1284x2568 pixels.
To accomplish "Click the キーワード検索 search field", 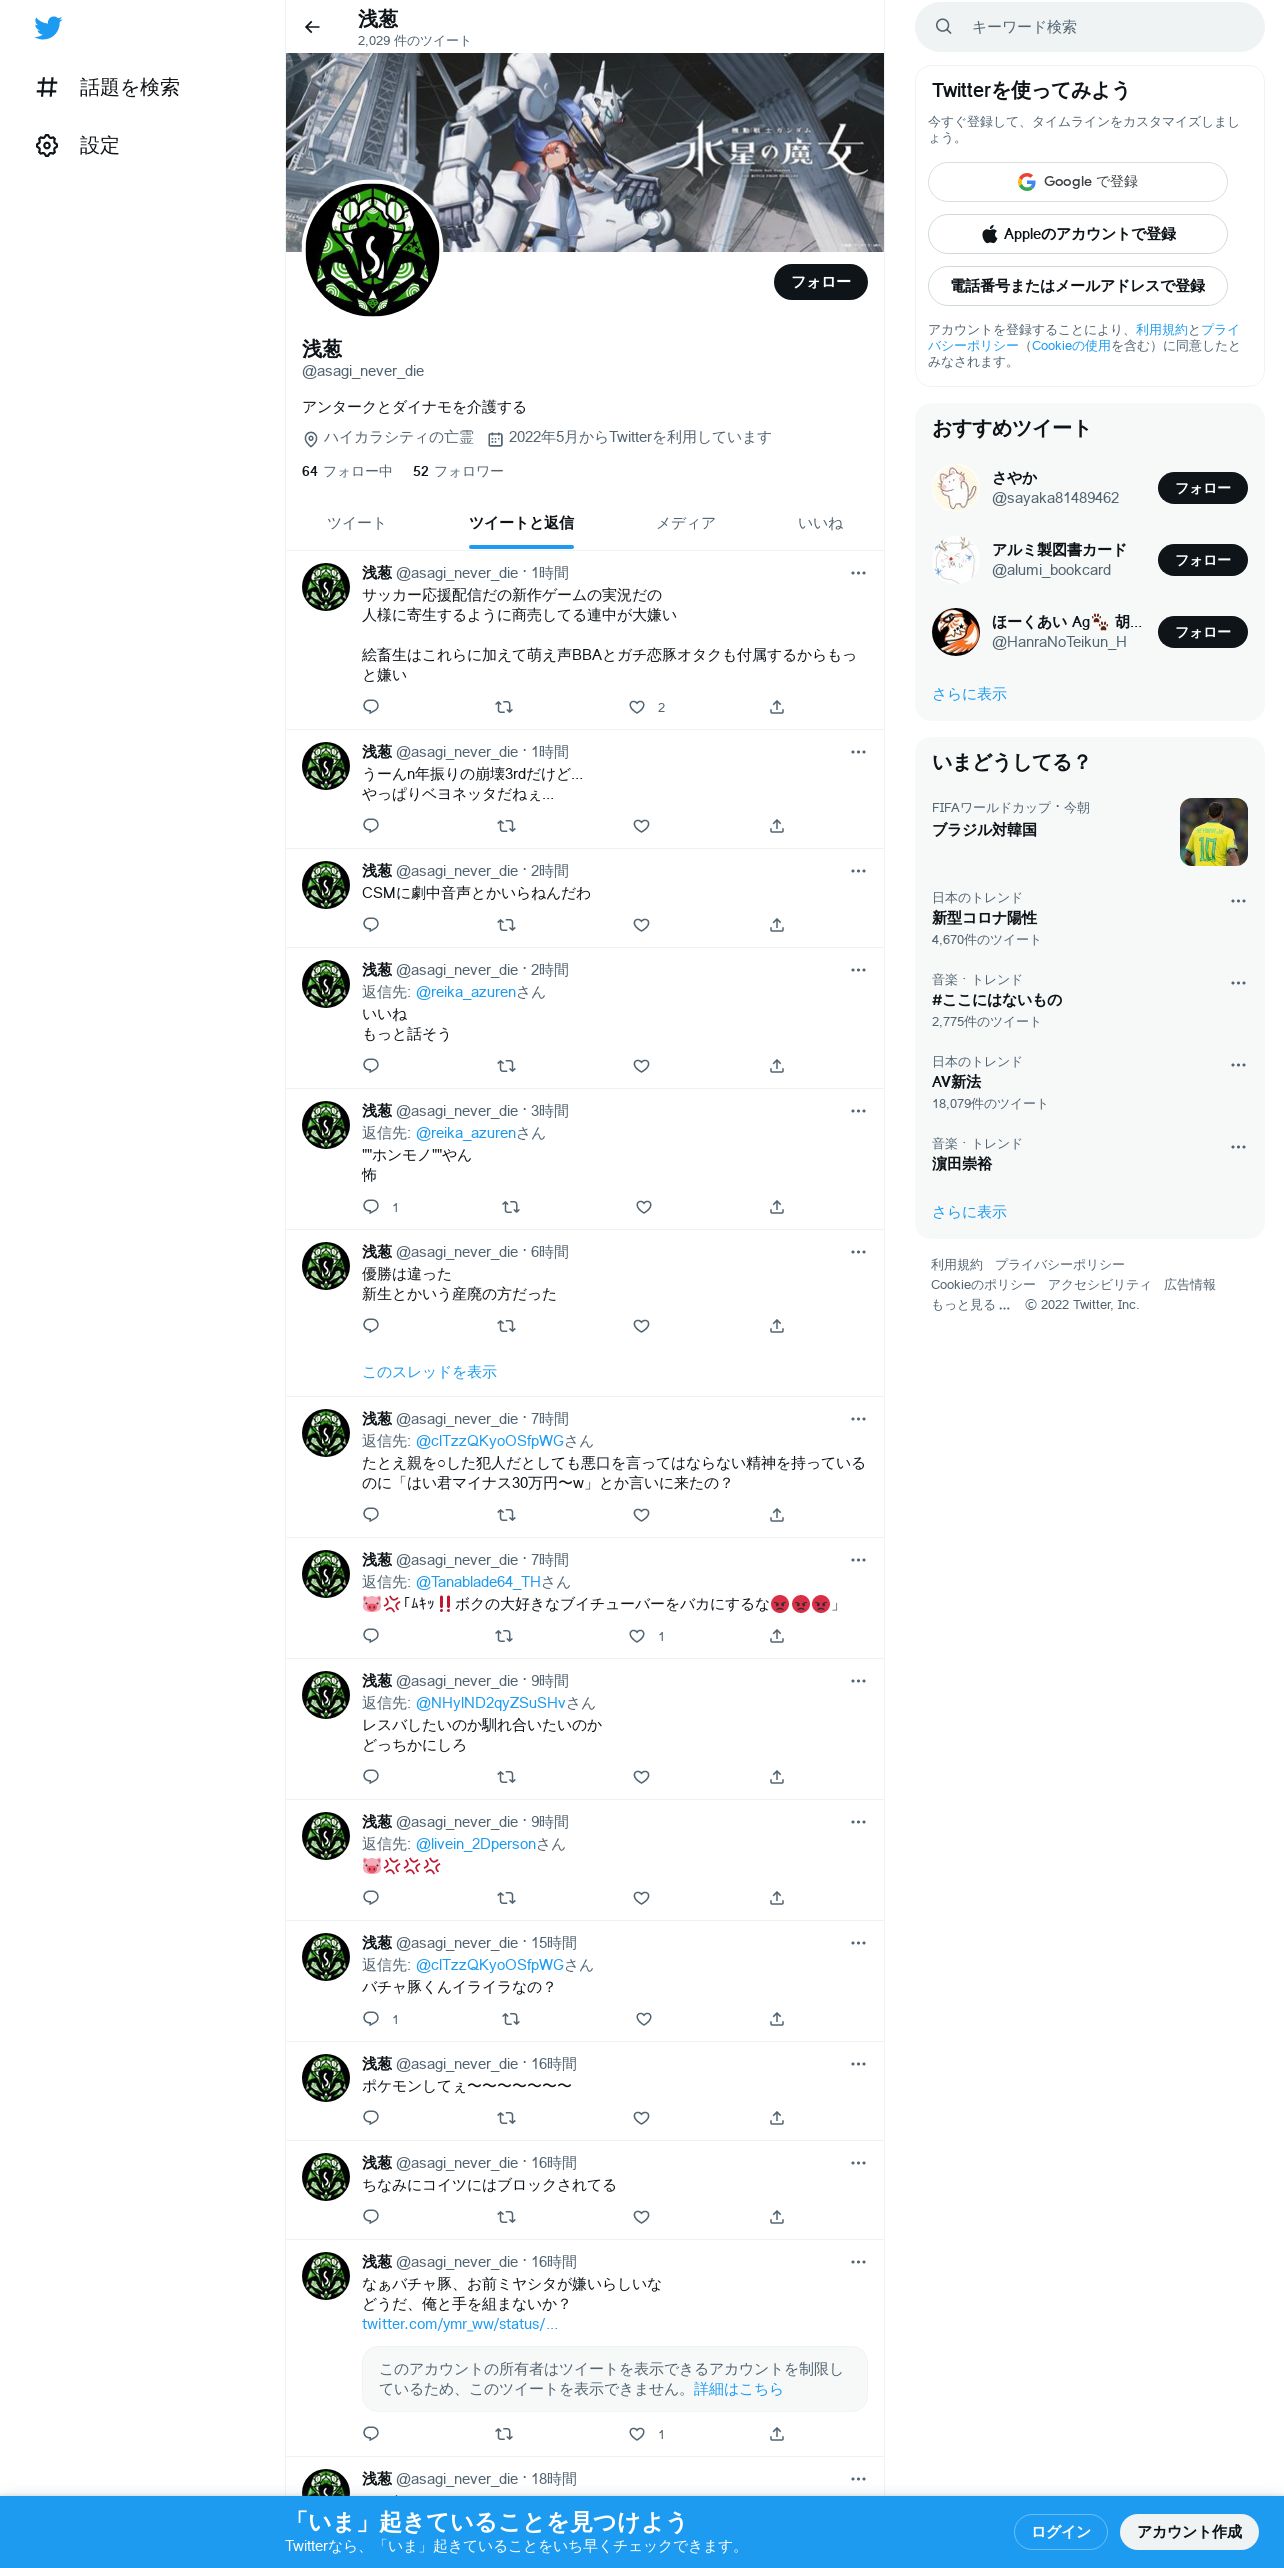I will click(x=1090, y=27).
